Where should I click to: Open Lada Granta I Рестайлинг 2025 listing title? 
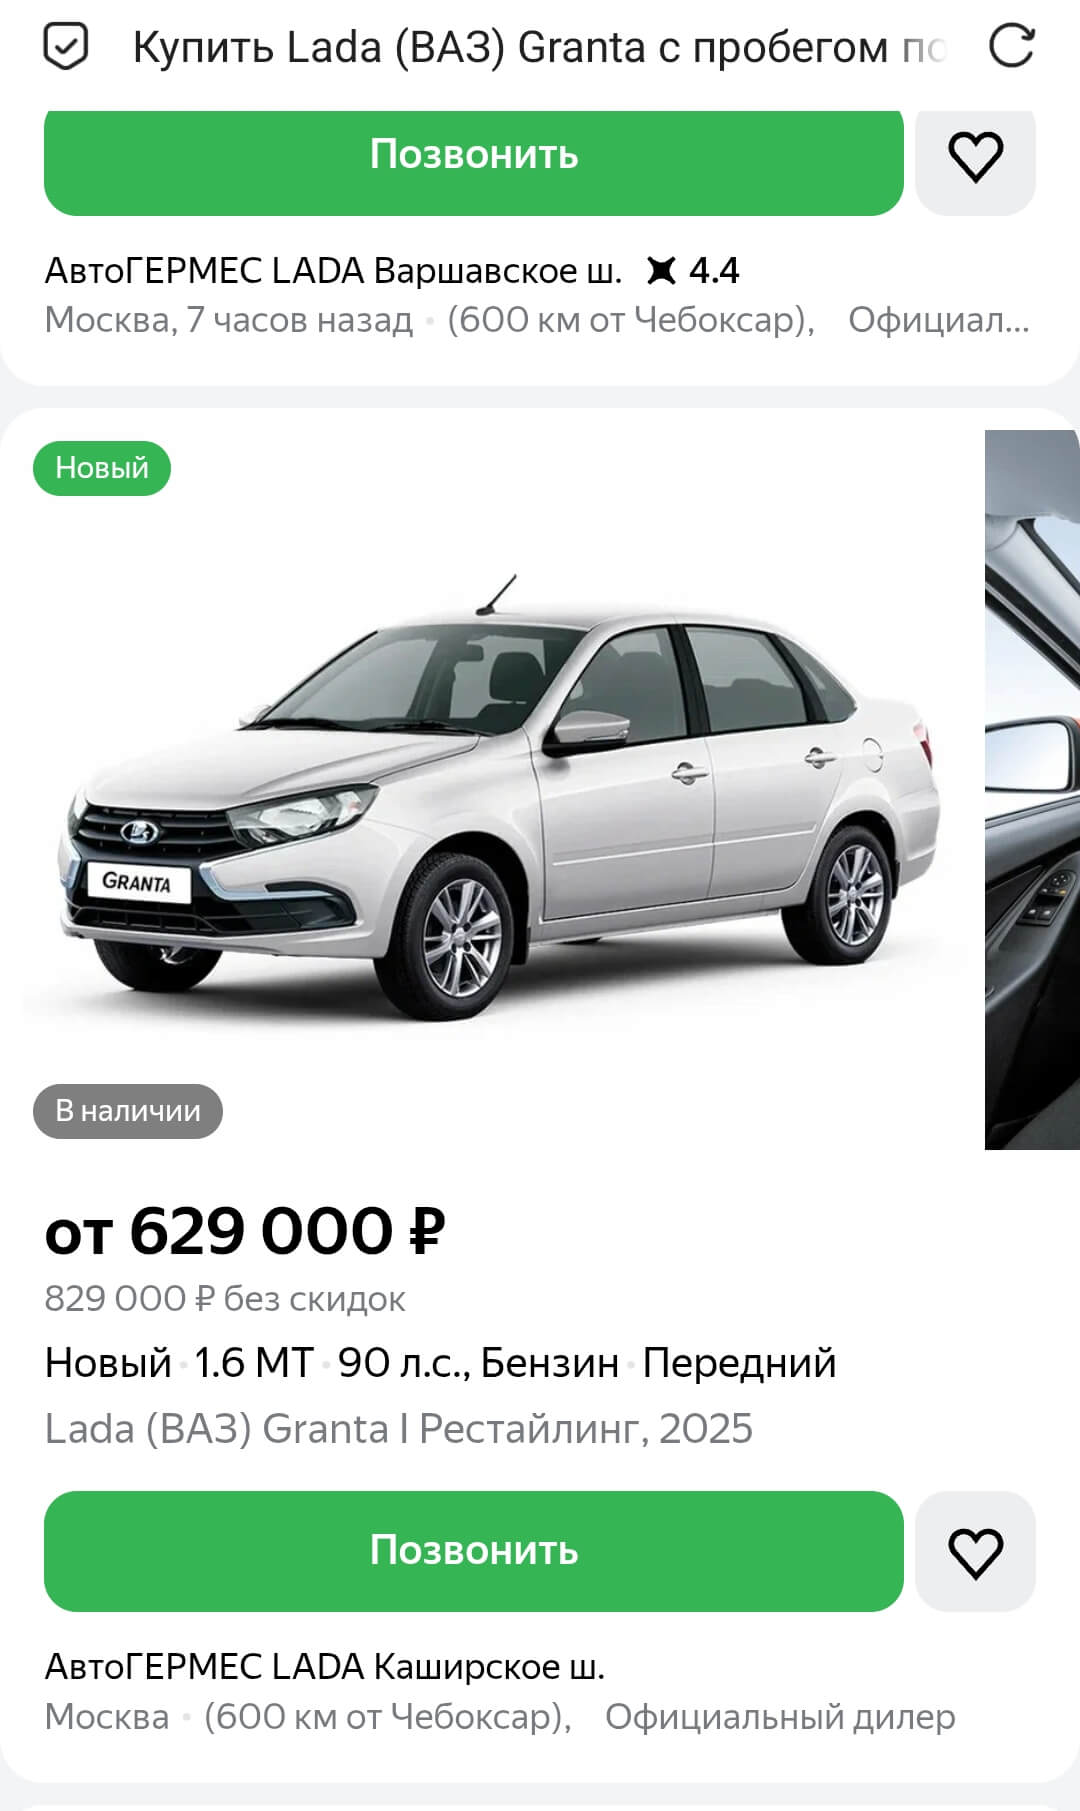coord(398,1429)
